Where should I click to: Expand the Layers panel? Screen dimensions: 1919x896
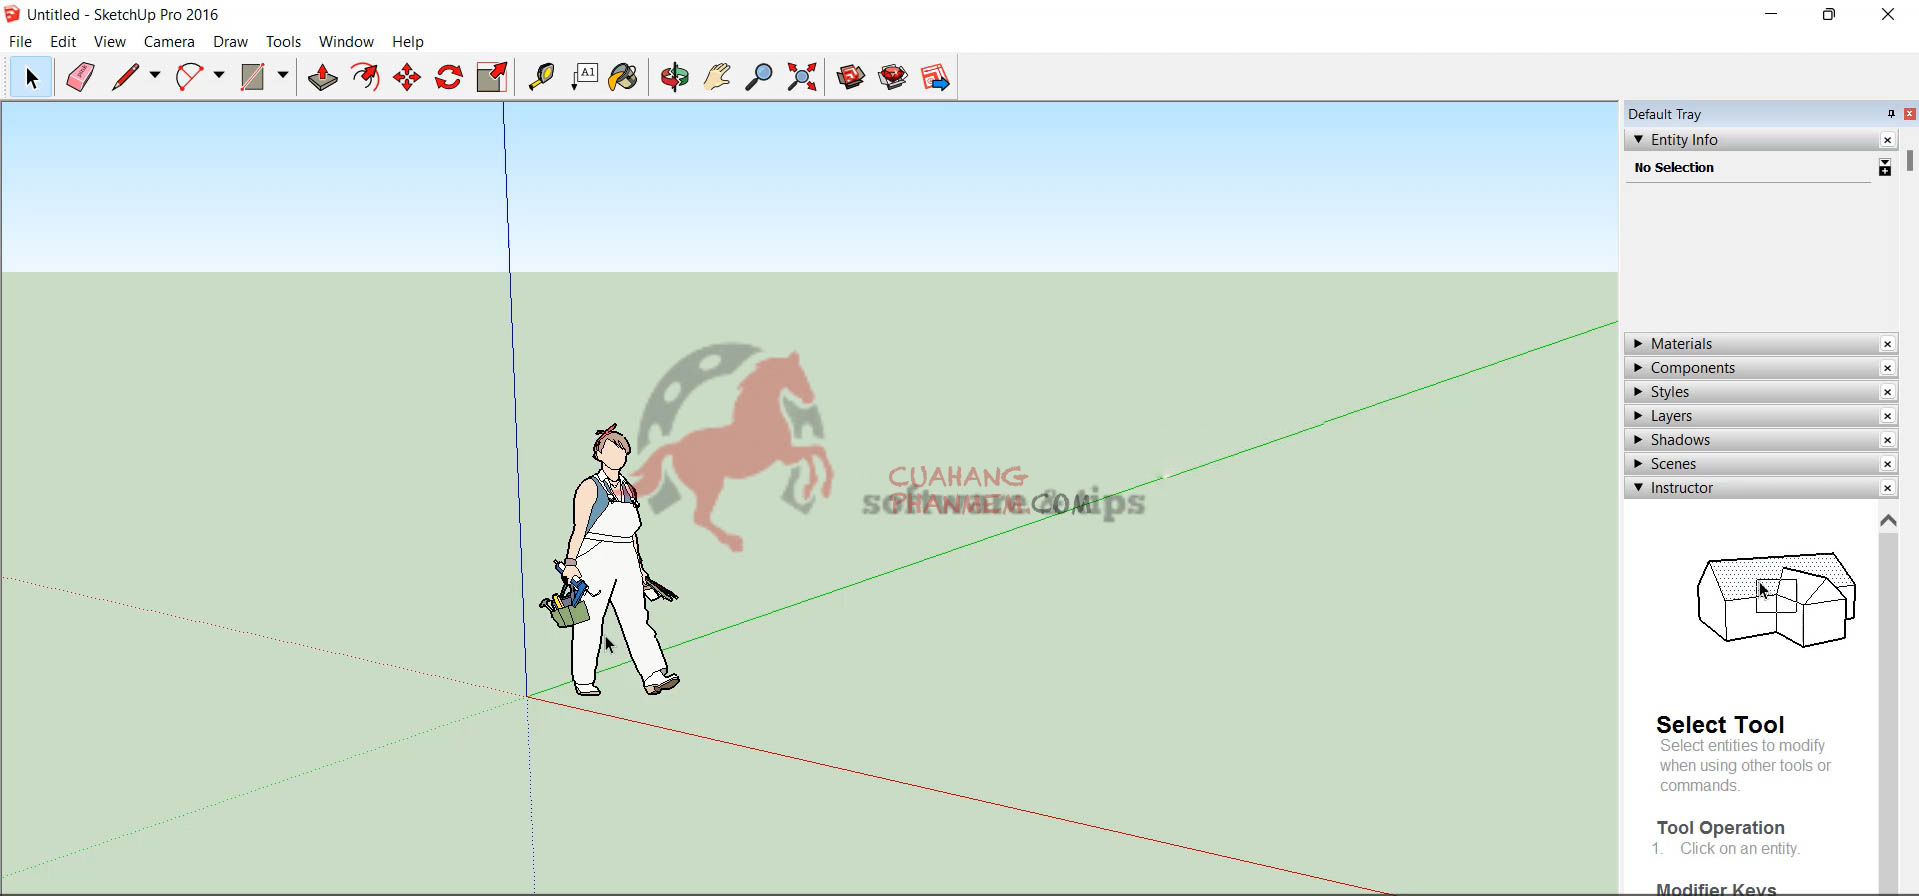pyautogui.click(x=1638, y=416)
